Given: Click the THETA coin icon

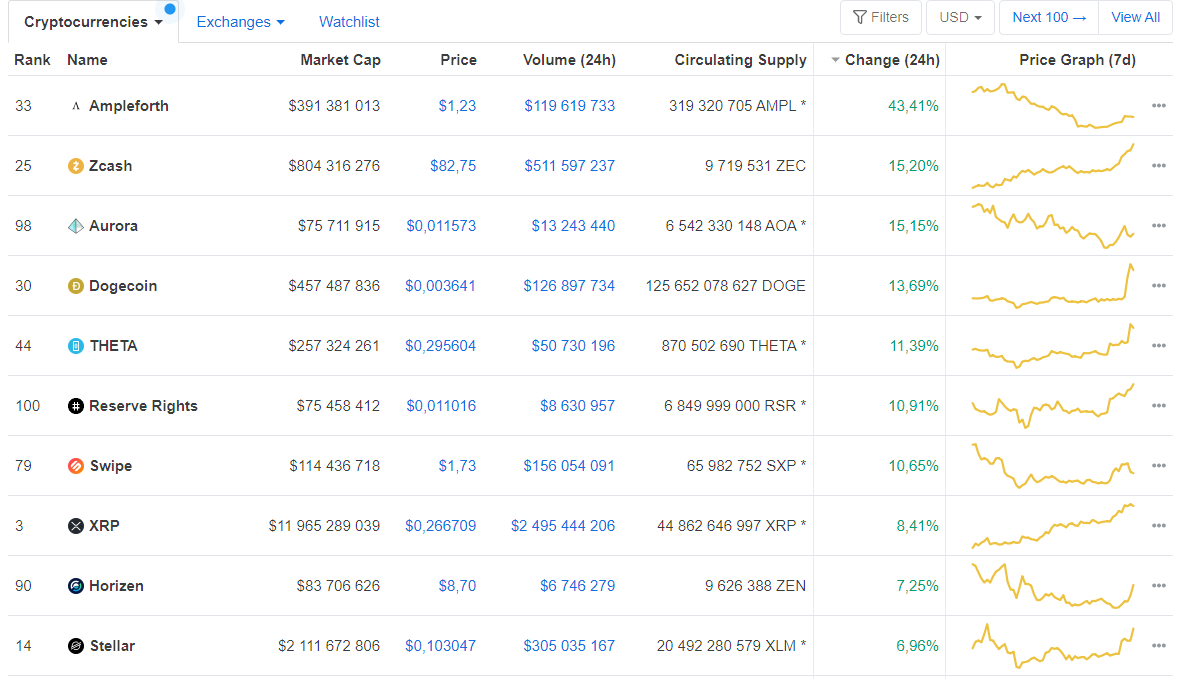Looking at the screenshot, I should (75, 346).
